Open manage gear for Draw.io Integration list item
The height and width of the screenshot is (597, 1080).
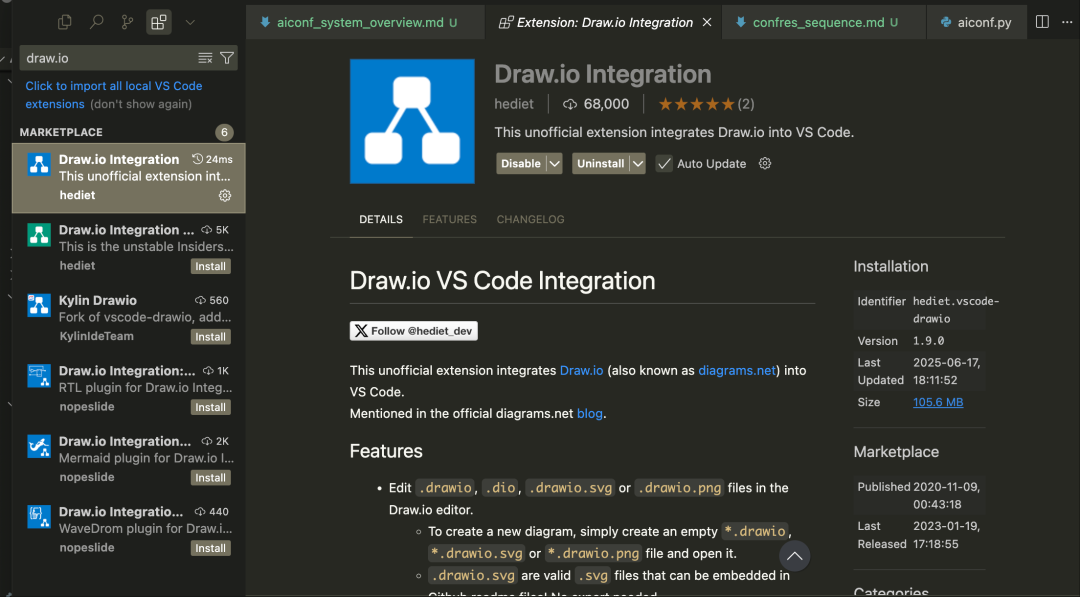[x=225, y=196]
